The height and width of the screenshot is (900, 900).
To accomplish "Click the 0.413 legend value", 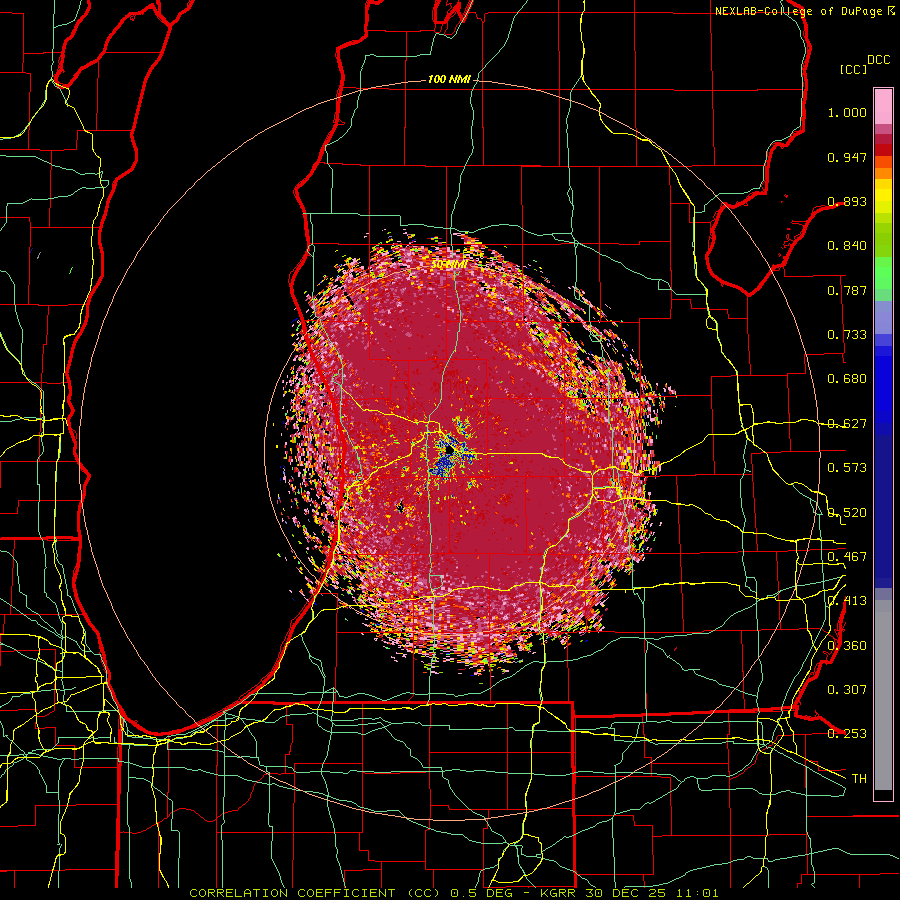I will point(847,601).
